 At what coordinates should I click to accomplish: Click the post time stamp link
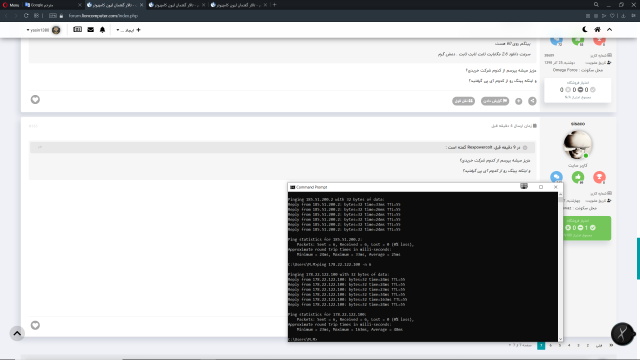coord(513,126)
